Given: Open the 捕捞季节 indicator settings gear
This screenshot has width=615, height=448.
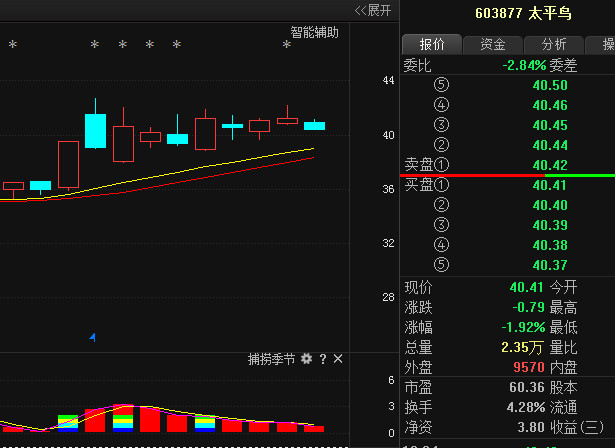Looking at the screenshot, I should [x=306, y=359].
